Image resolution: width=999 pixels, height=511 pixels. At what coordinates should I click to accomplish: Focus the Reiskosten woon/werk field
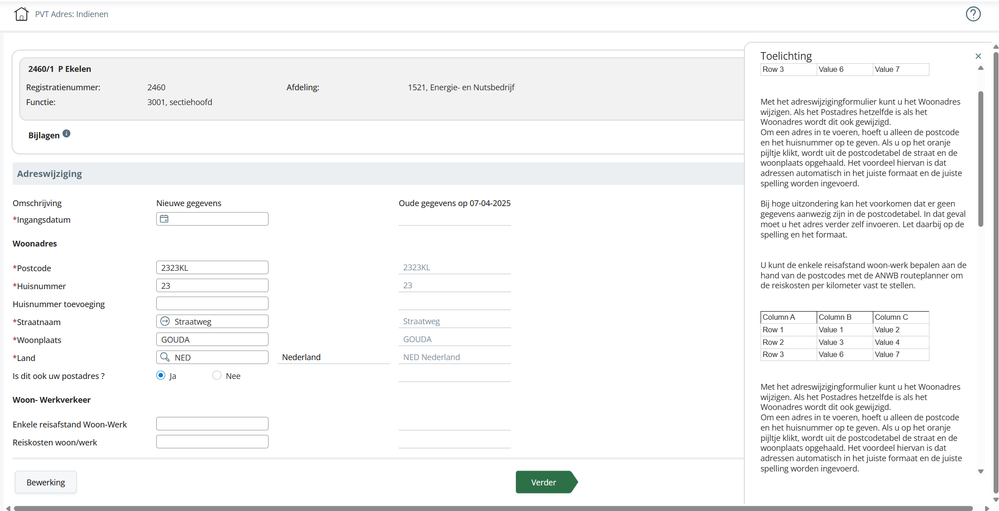tap(212, 442)
